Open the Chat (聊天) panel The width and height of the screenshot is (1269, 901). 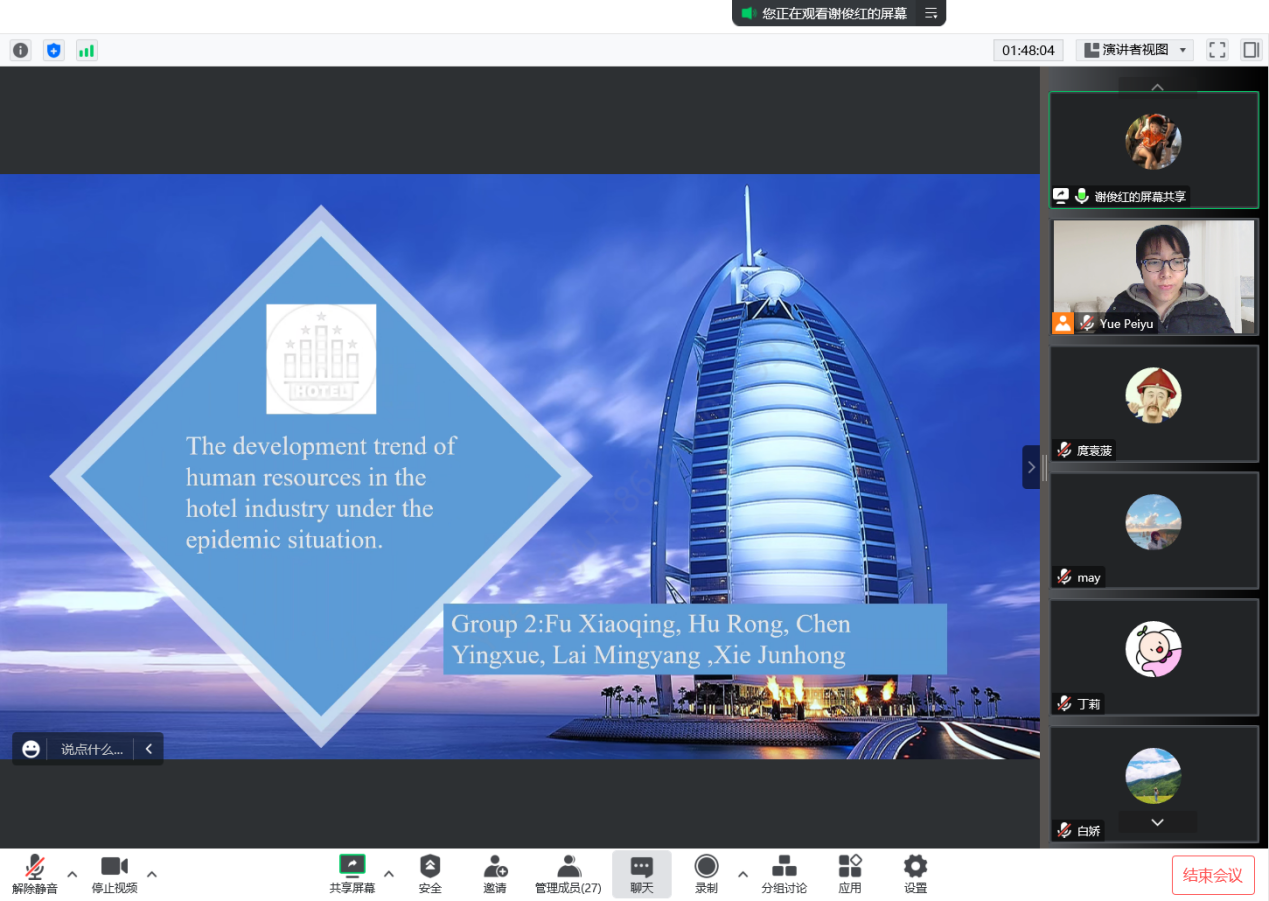642,873
